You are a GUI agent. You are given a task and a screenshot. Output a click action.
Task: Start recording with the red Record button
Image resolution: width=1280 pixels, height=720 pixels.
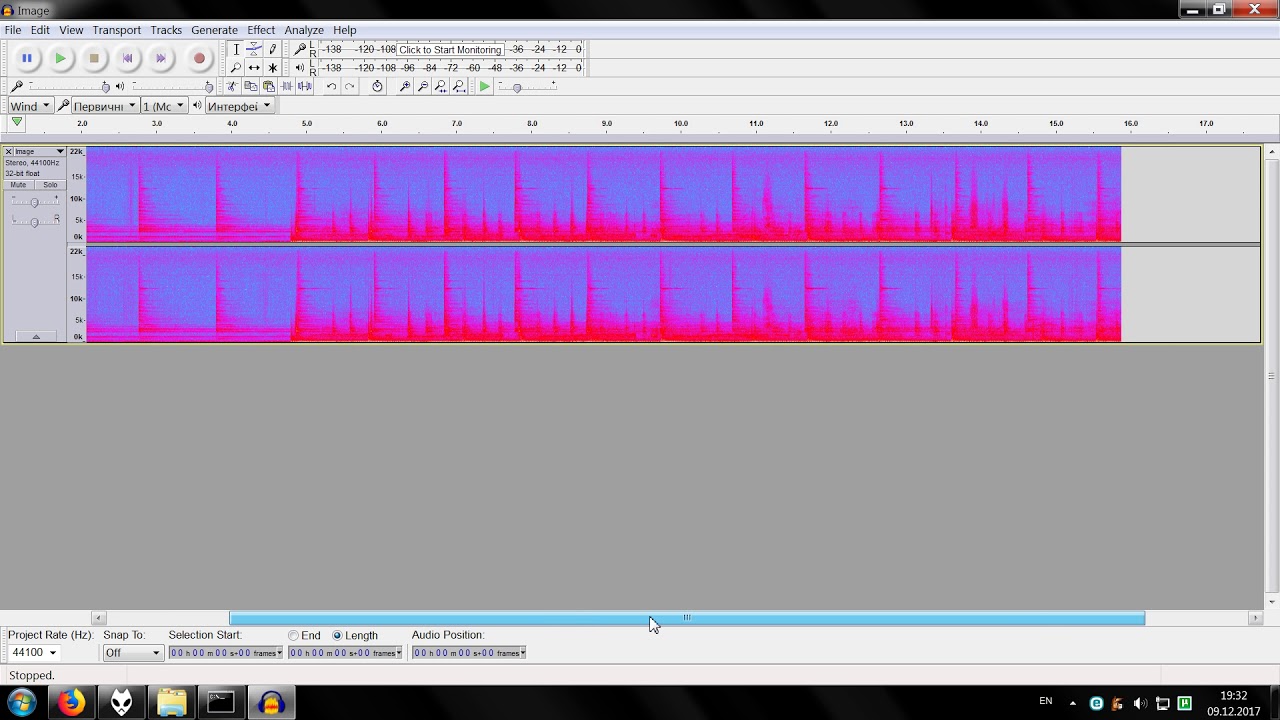pyautogui.click(x=199, y=59)
